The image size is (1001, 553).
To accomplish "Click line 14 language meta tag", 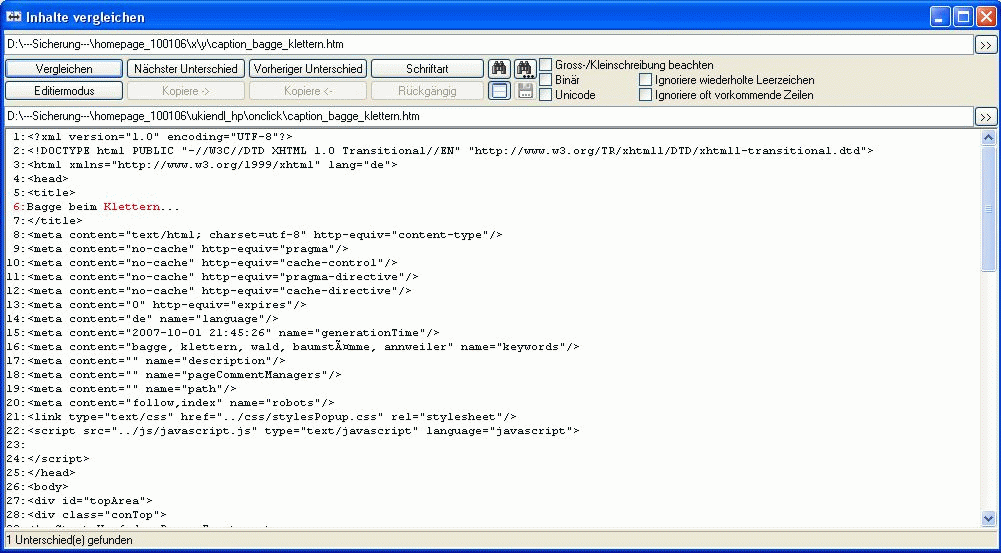I will [153, 319].
